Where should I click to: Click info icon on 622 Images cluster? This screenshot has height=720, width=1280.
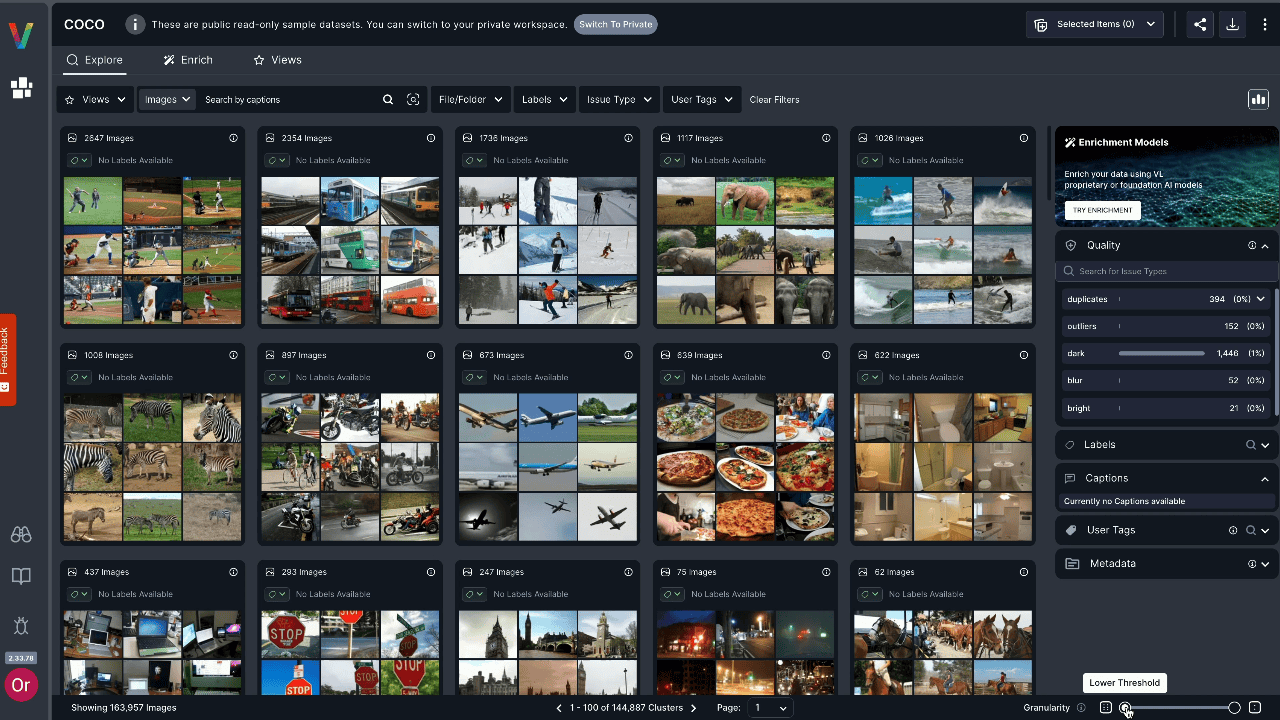(x=1025, y=355)
